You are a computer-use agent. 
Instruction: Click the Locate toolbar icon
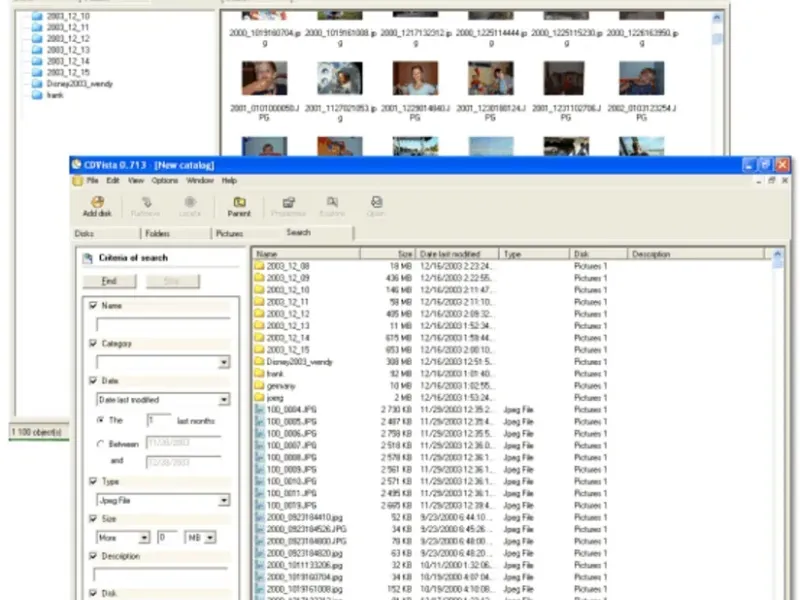coord(189,202)
